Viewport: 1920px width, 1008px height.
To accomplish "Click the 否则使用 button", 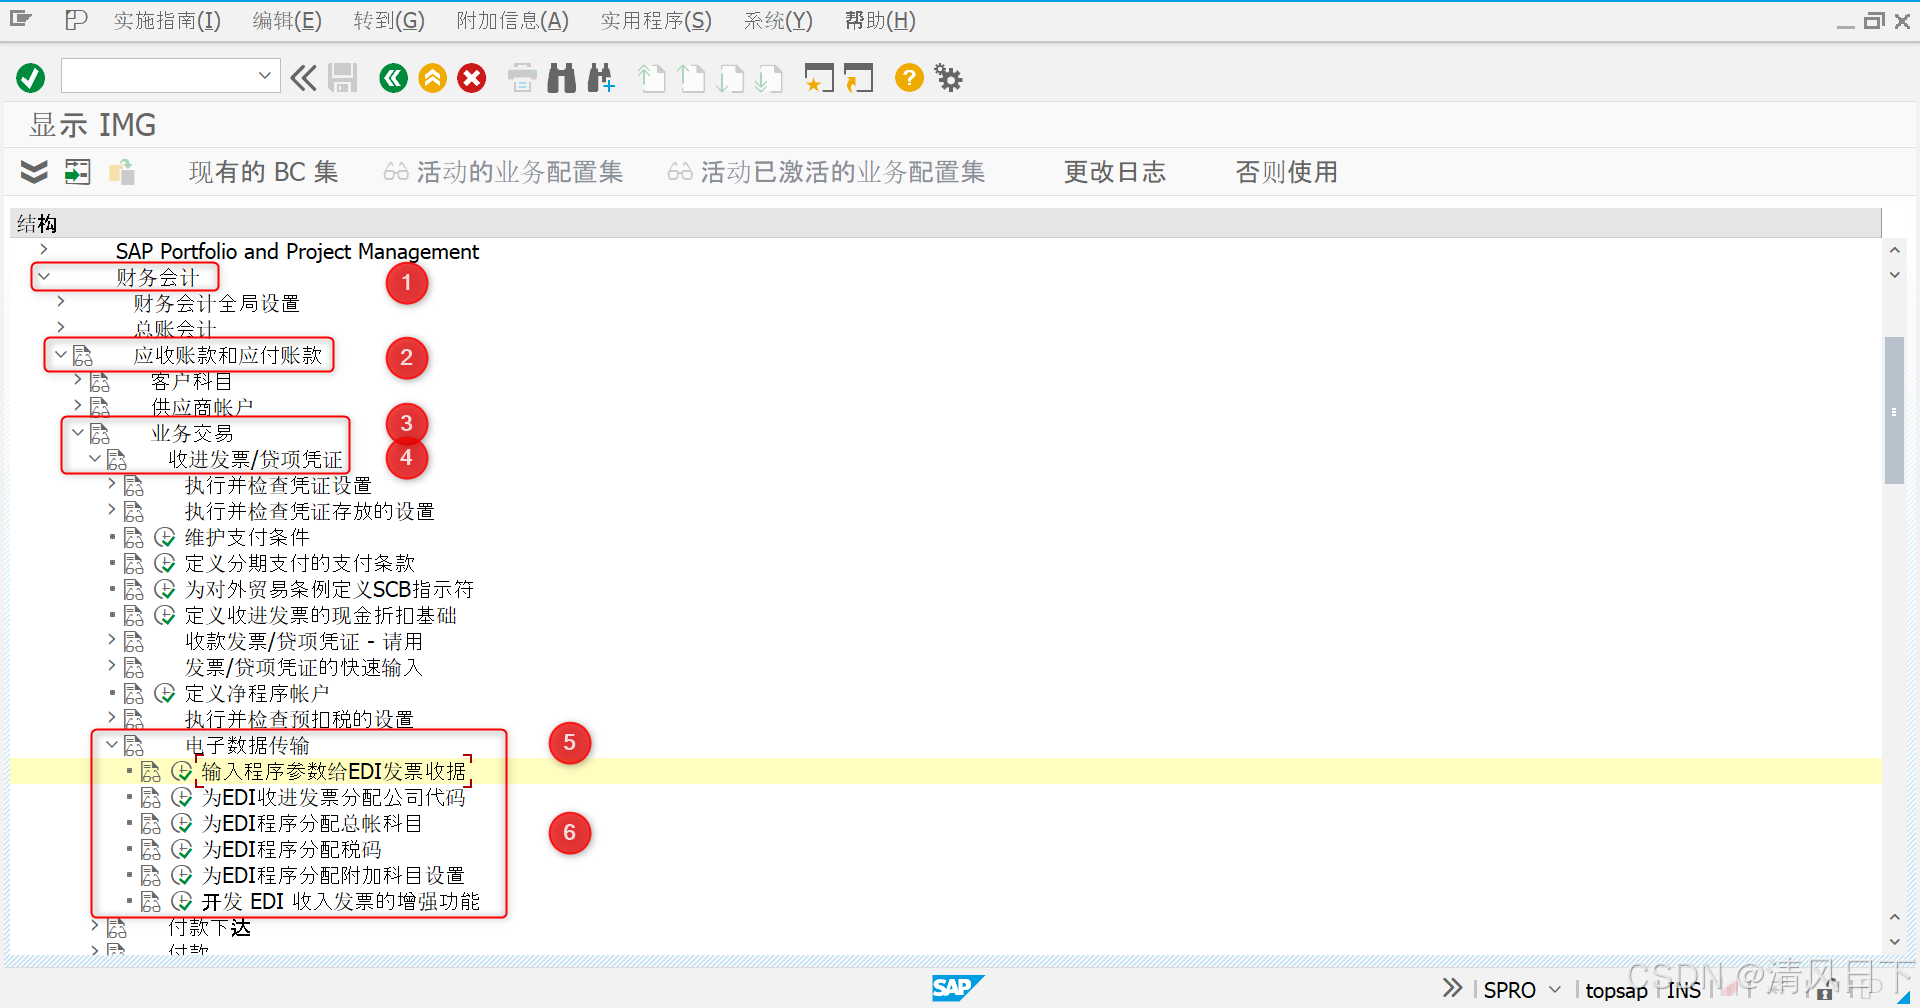I will (1287, 172).
